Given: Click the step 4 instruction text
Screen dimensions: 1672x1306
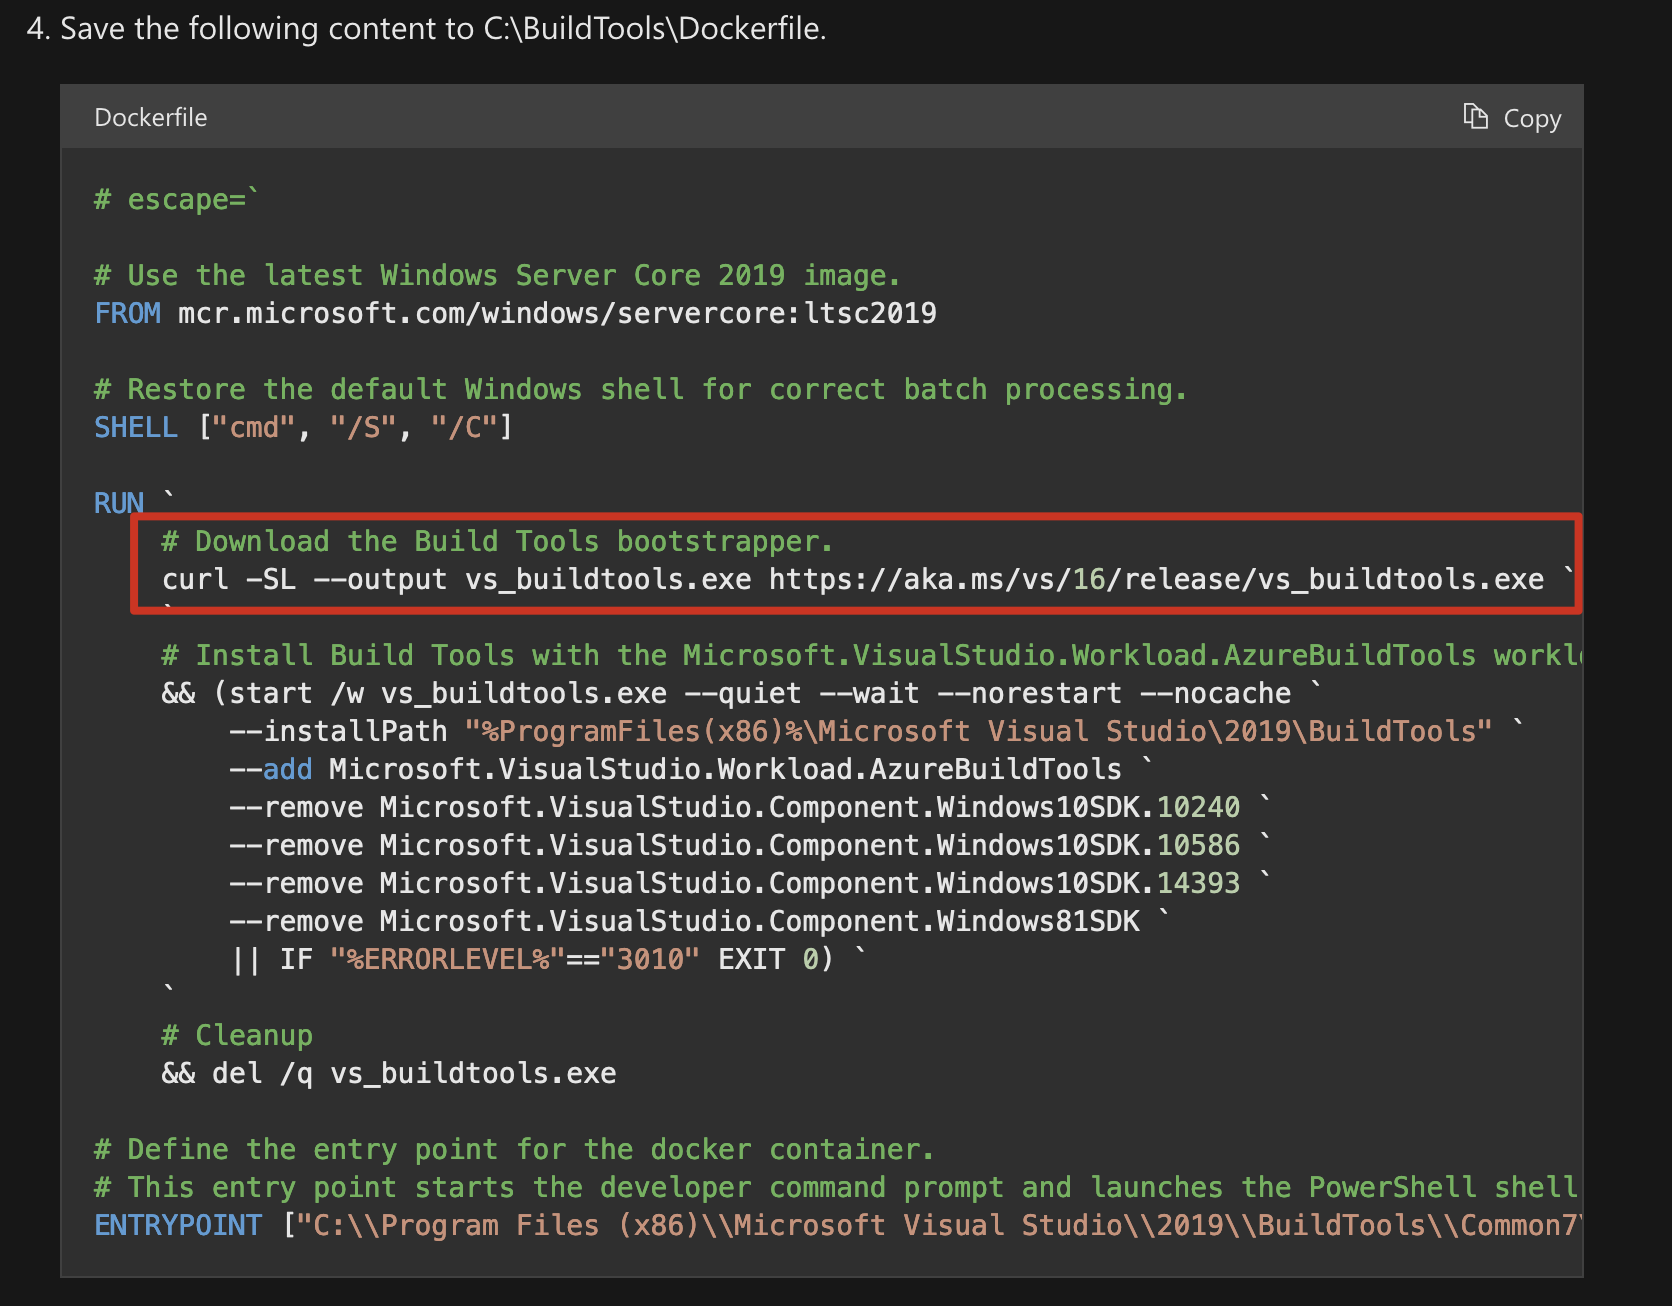Looking at the screenshot, I should (426, 29).
